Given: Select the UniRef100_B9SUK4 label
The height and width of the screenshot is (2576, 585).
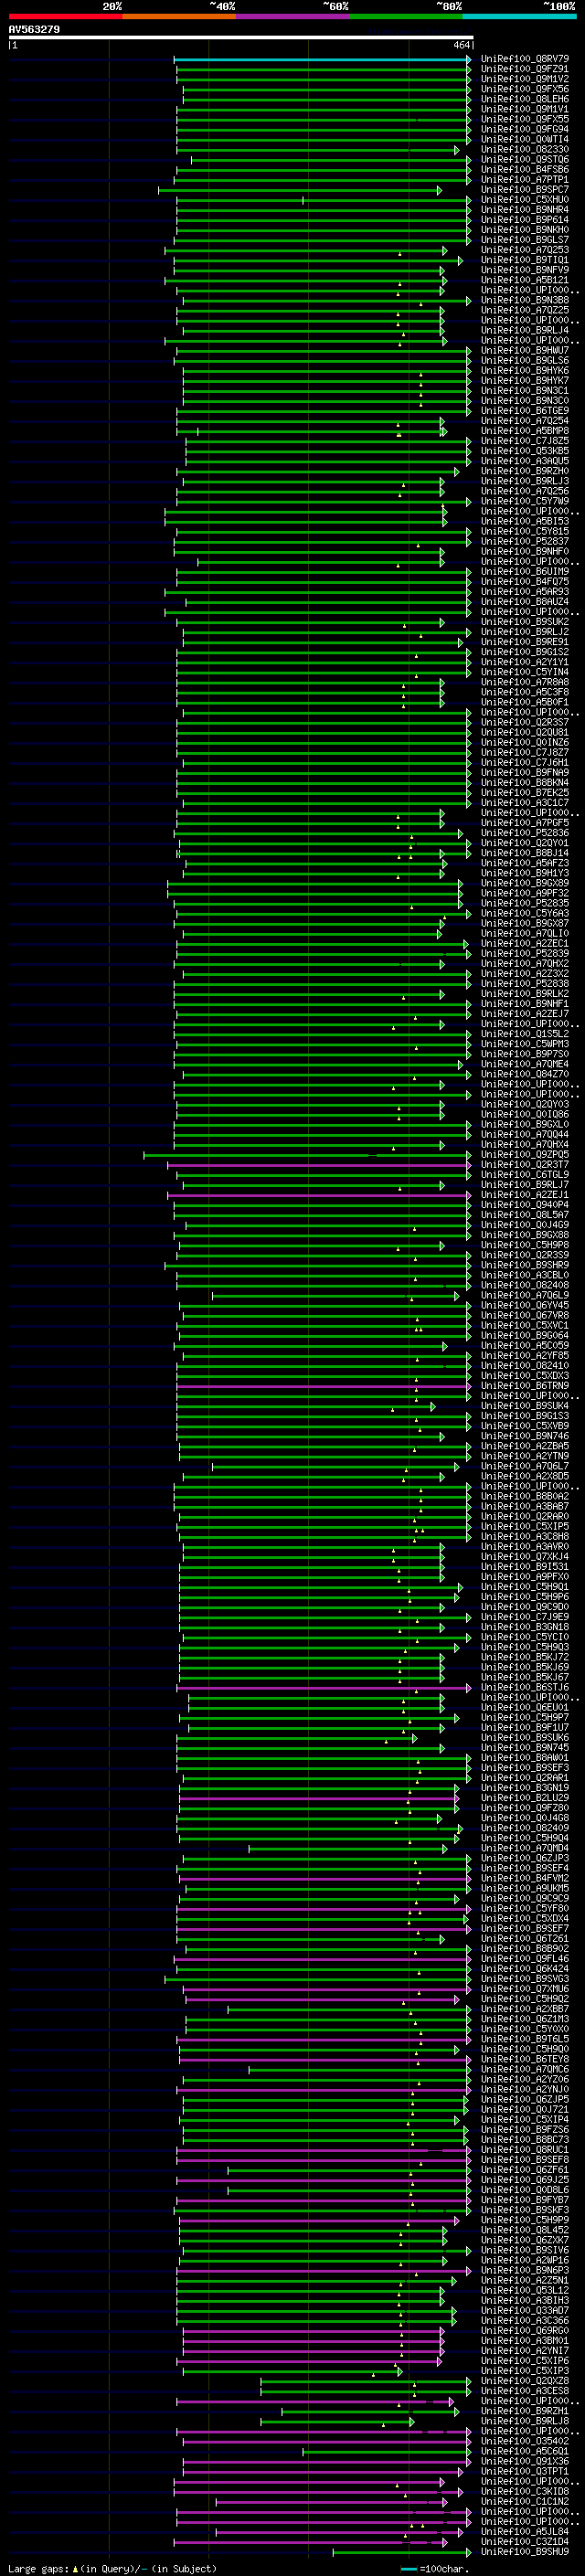Looking at the screenshot, I should coord(525,1406).
